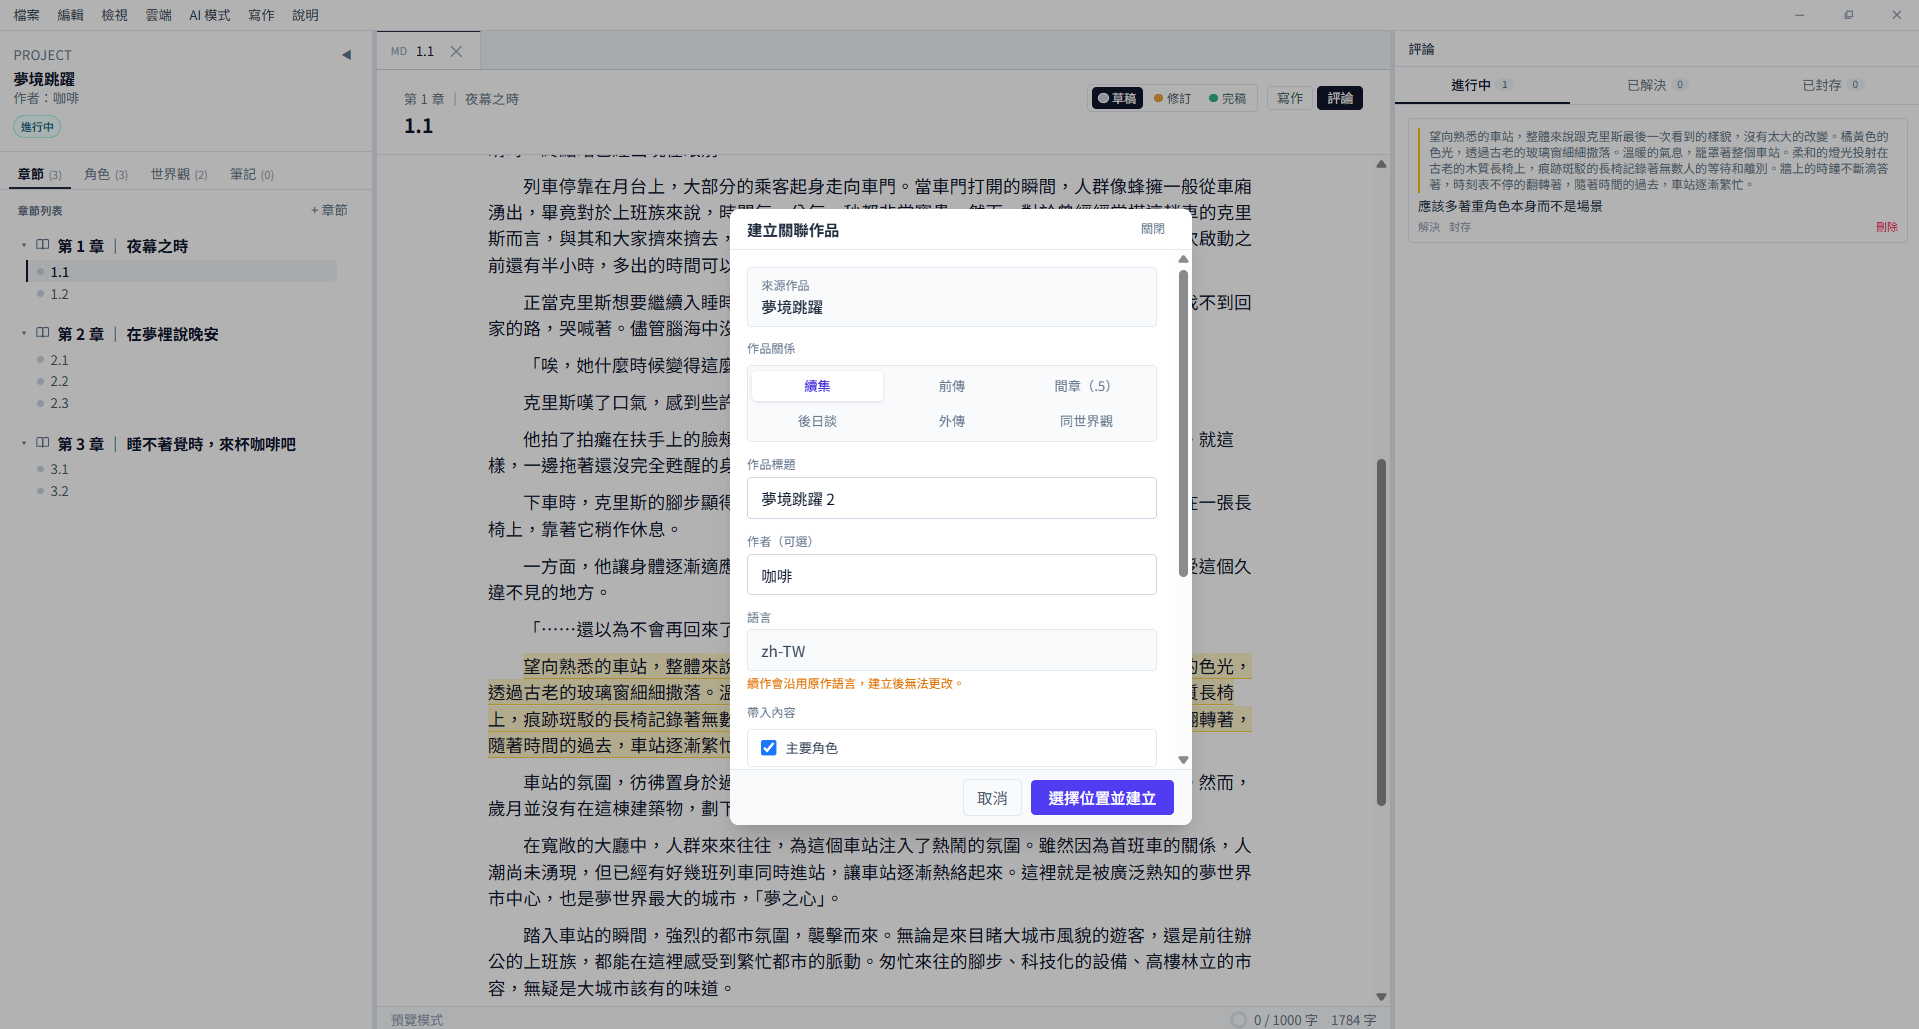Click the editor scrollbar down arrow
Image resolution: width=1919 pixels, height=1029 pixels.
[1381, 996]
